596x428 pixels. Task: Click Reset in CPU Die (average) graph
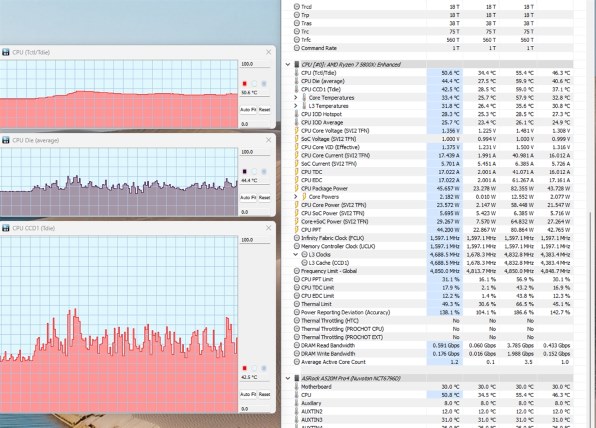tap(265, 198)
